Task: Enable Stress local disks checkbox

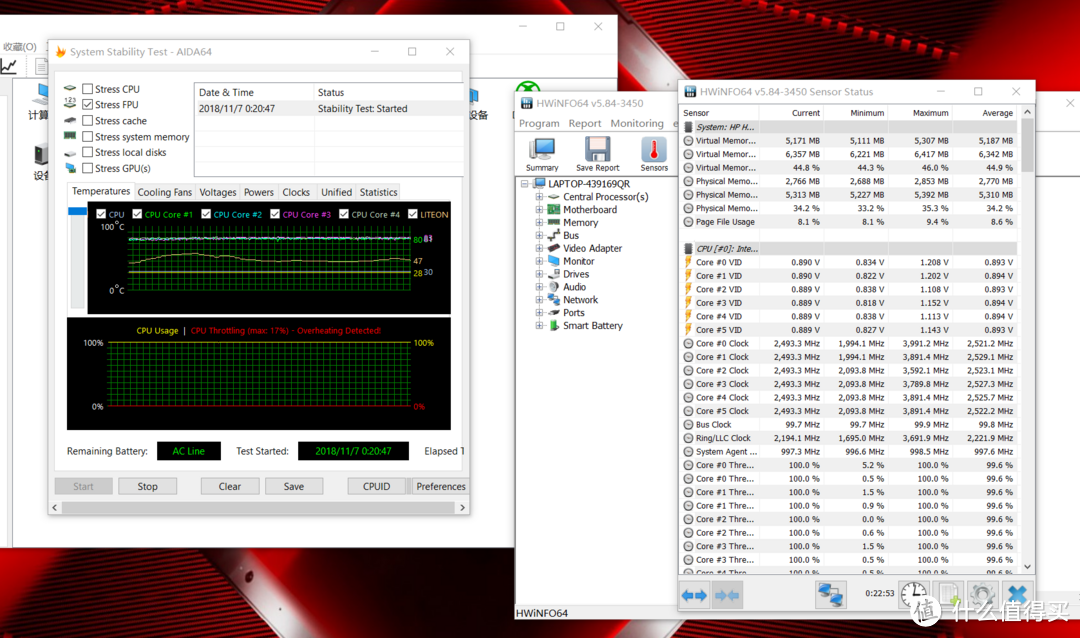Action: (87, 152)
